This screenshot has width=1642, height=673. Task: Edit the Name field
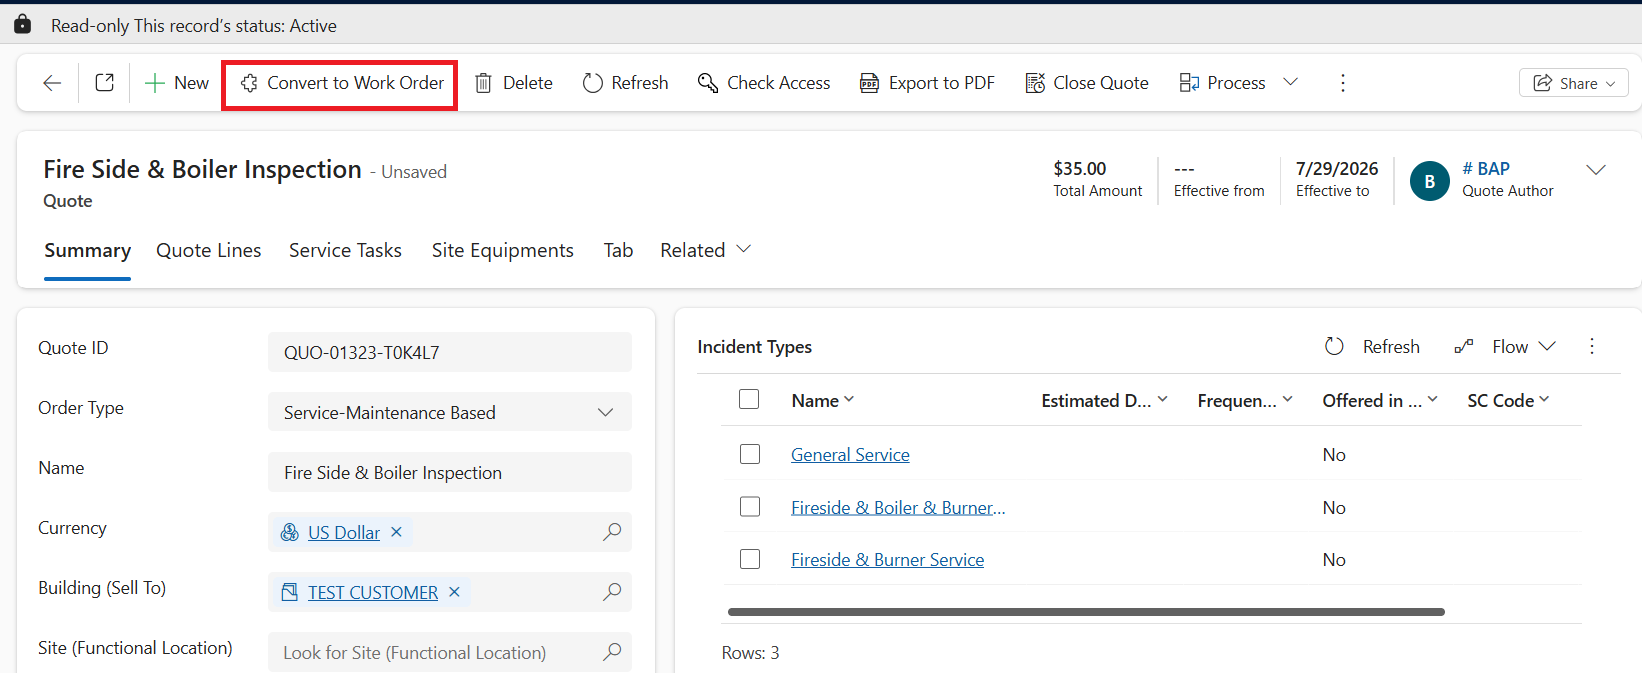[450, 472]
